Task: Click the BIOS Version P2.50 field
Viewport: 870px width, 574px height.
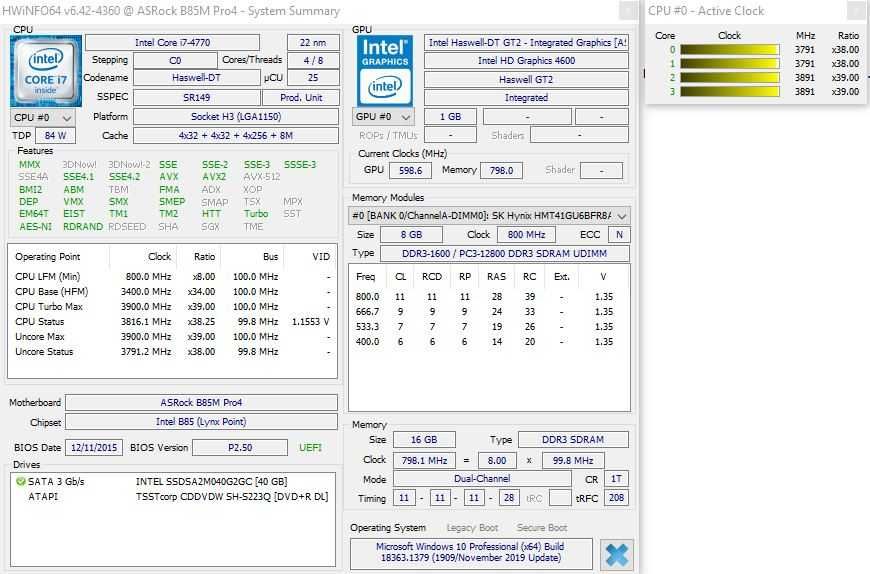Action: [x=240, y=448]
